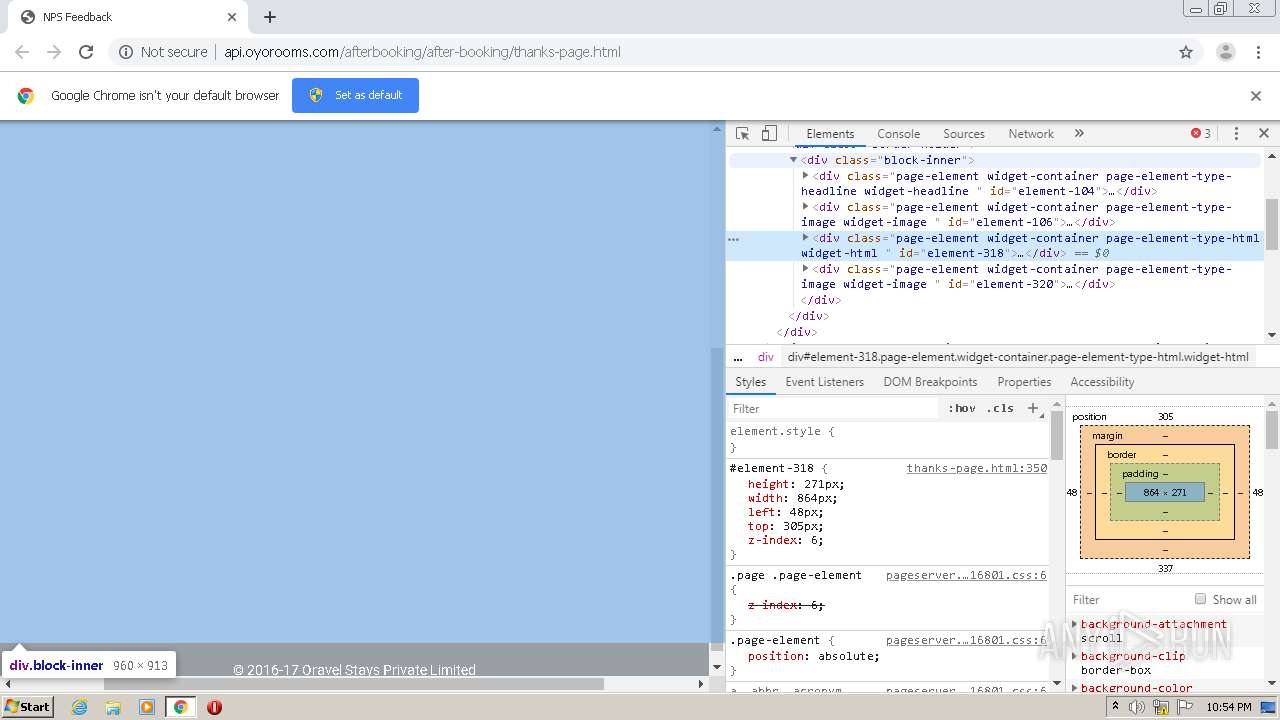Image resolution: width=1280 pixels, height=720 pixels.
Task: Open the selected node's ellipsis actions
Action: click(734, 239)
